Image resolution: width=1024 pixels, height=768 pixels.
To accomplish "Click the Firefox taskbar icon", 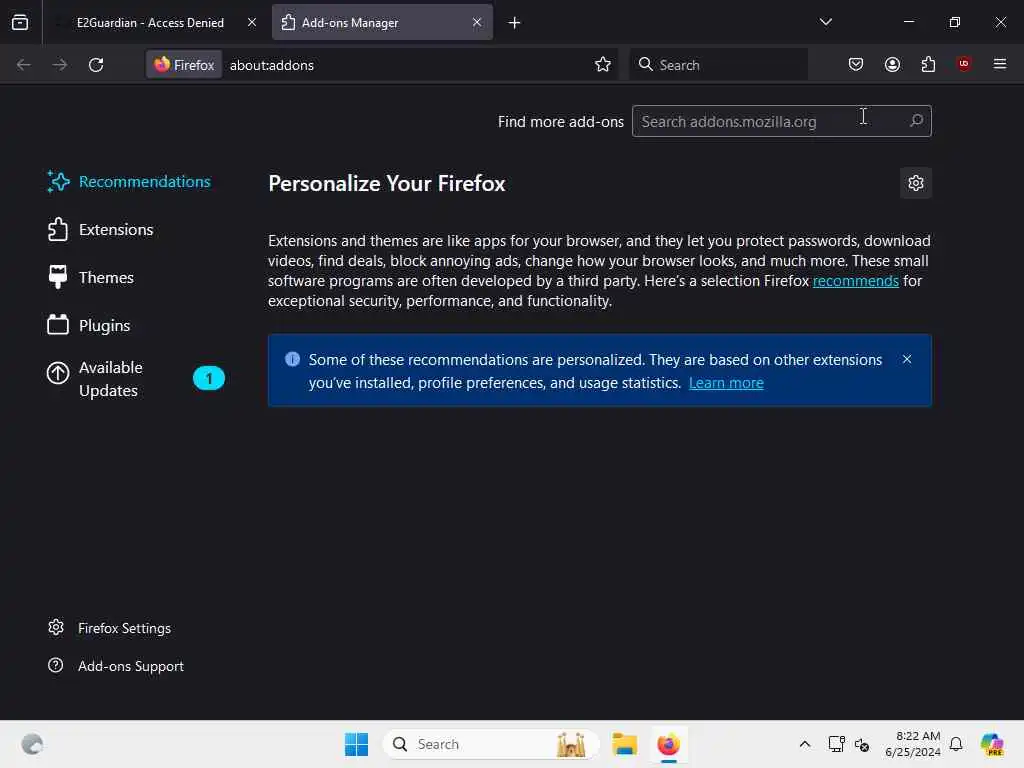I will 669,744.
